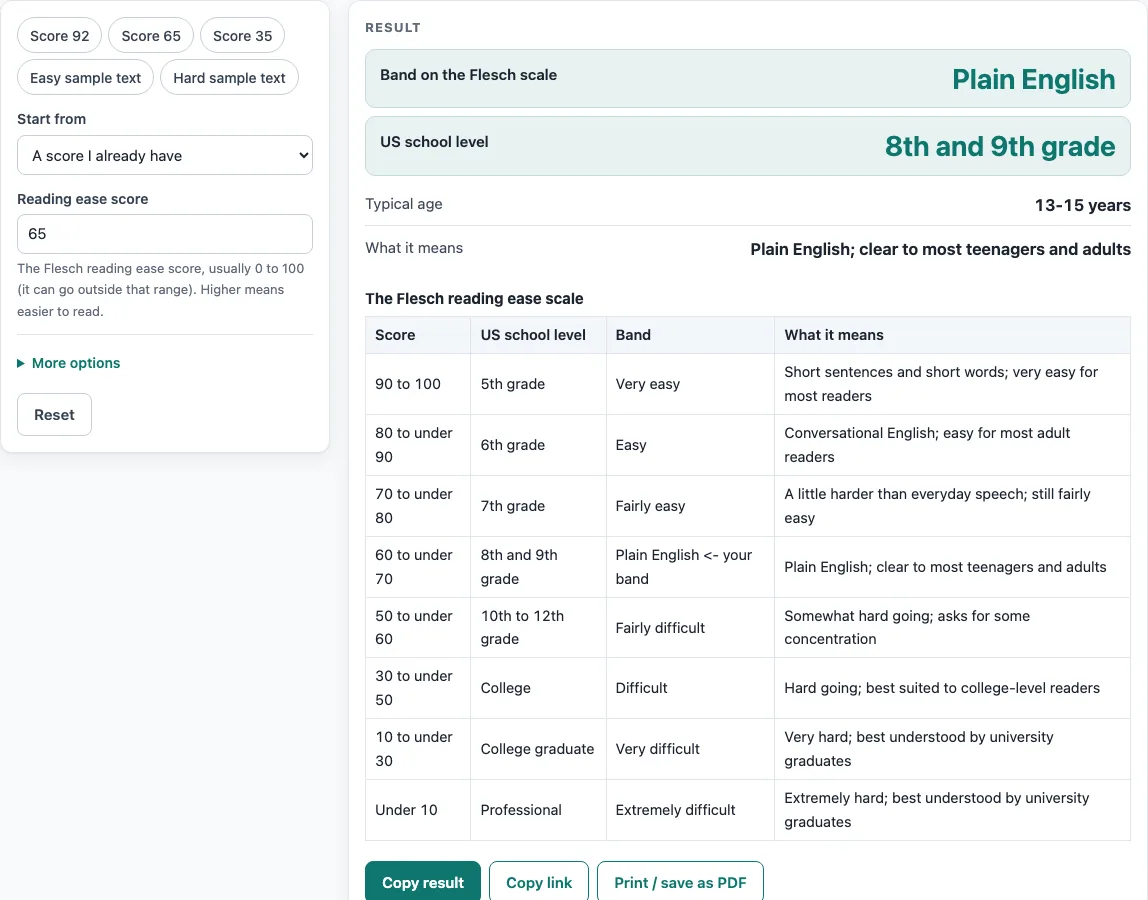Click the 90 to 100 score row

coord(748,384)
